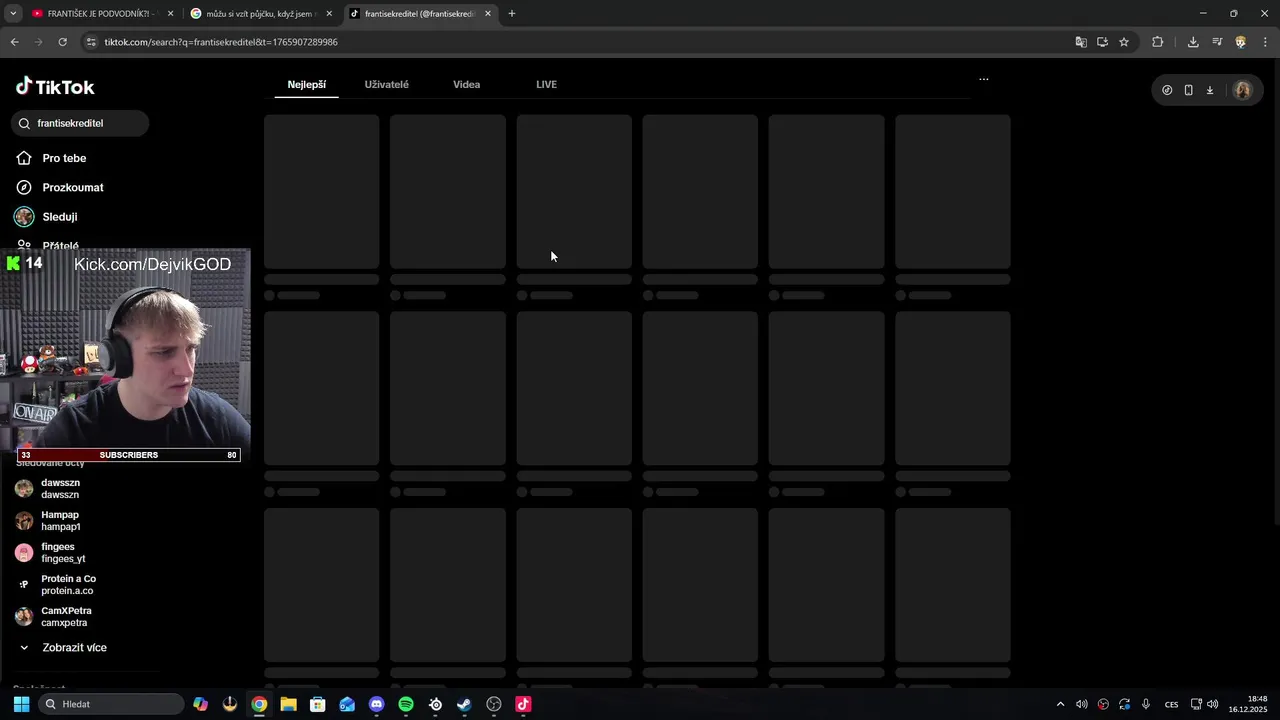The width and height of the screenshot is (1280, 720).
Task: Show hidden system tray icons
Action: (x=1061, y=704)
